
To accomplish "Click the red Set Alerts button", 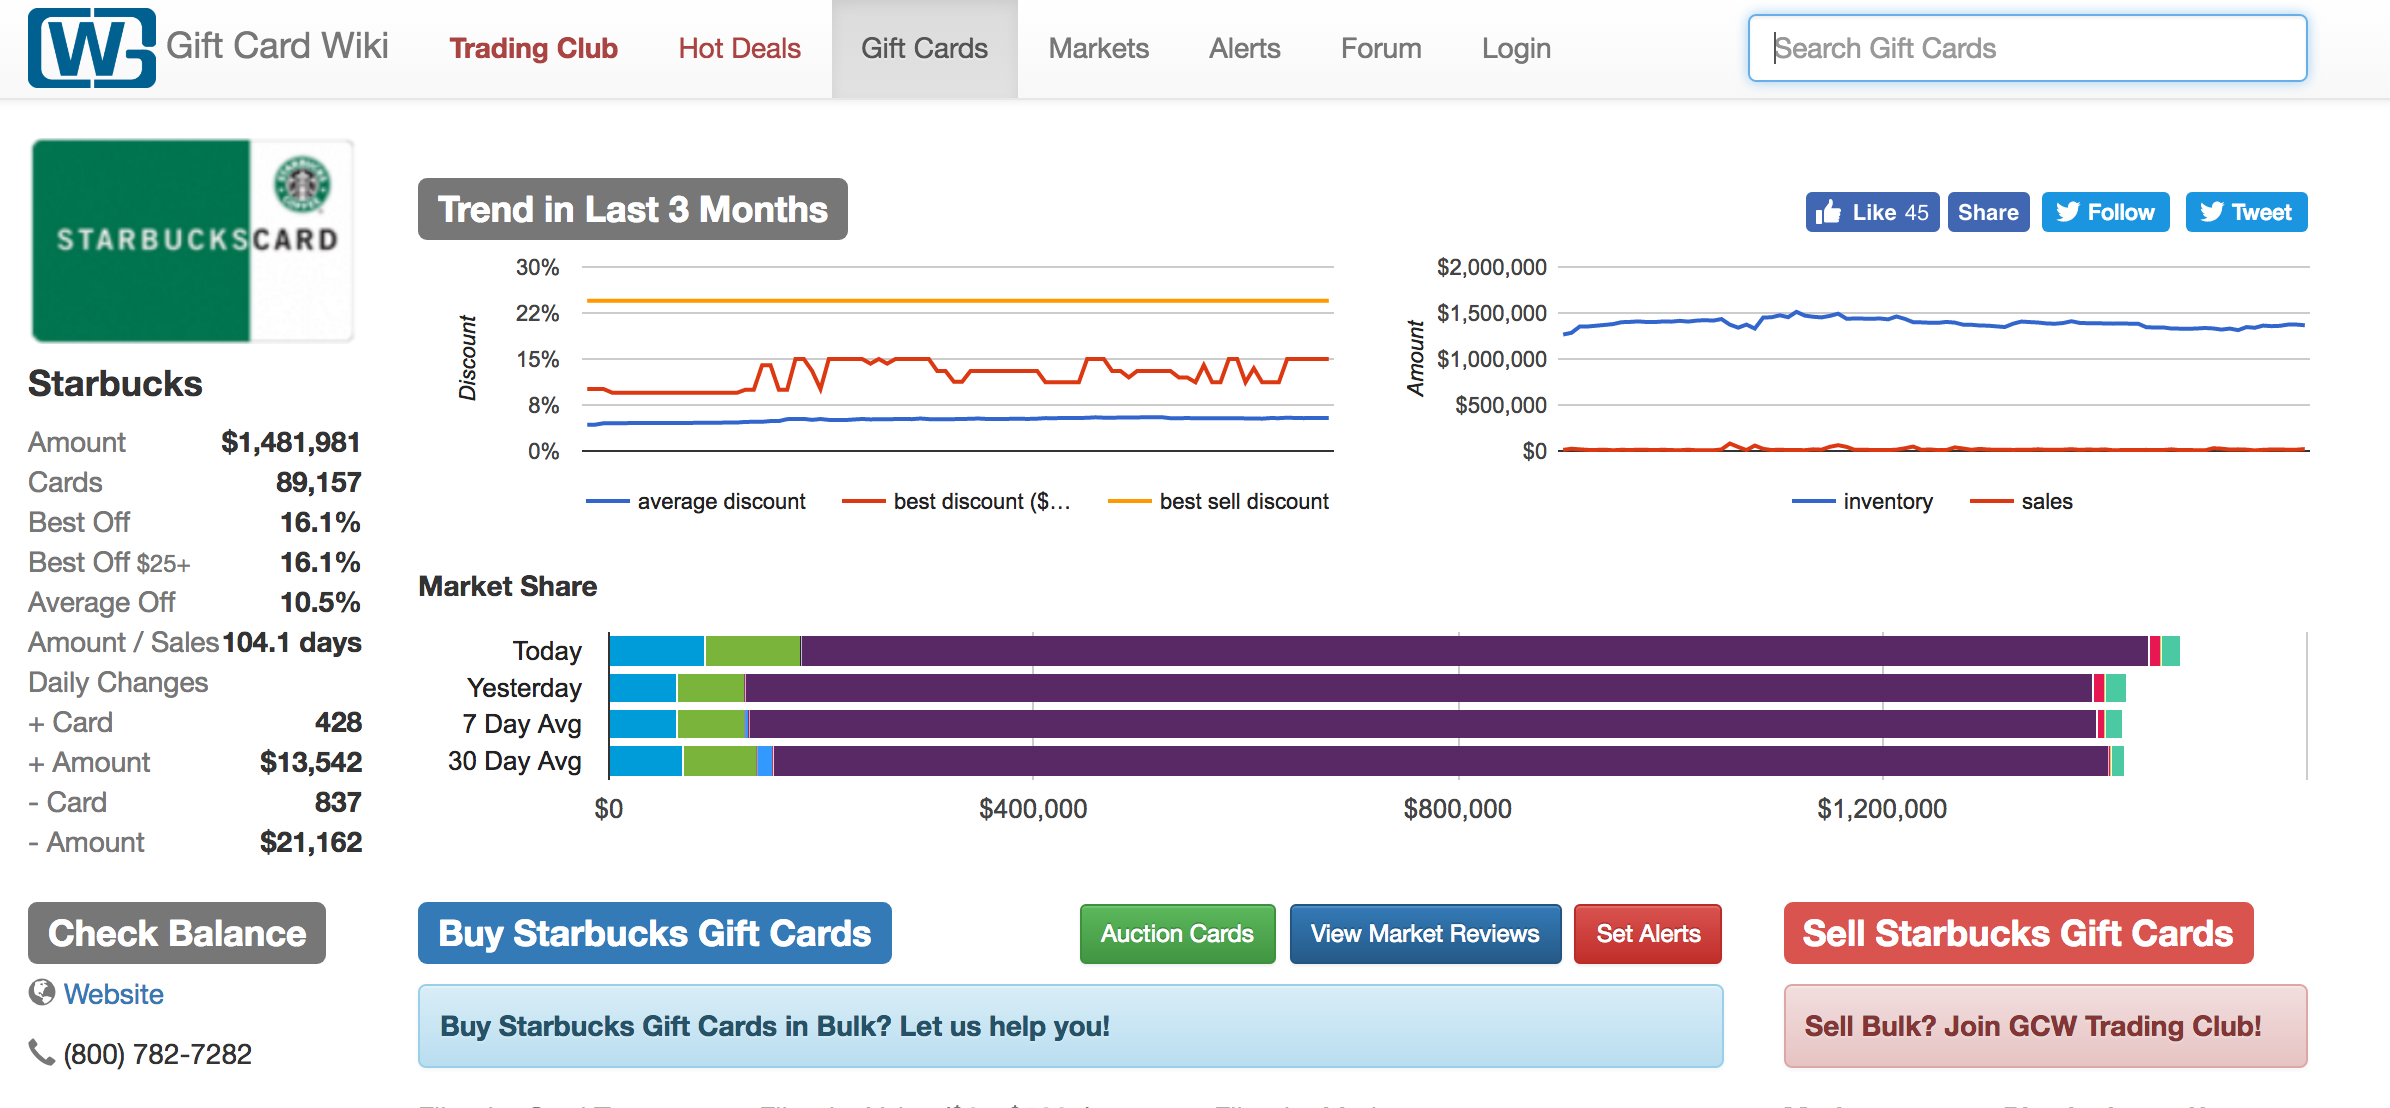I will (1648, 934).
